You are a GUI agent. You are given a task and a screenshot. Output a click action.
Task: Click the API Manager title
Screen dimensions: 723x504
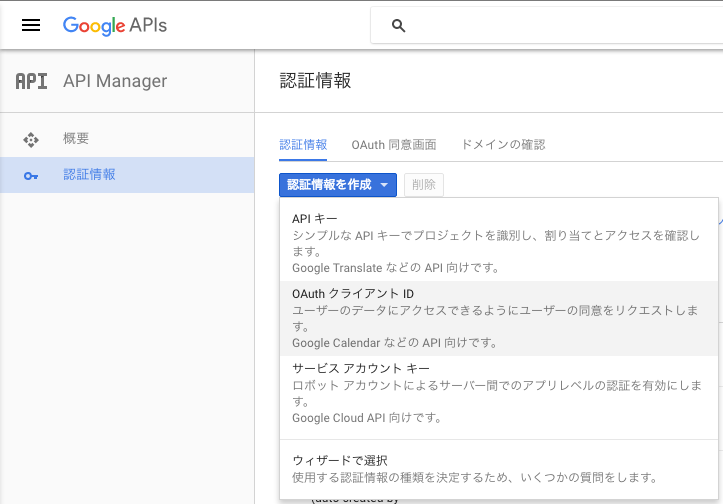click(x=115, y=81)
